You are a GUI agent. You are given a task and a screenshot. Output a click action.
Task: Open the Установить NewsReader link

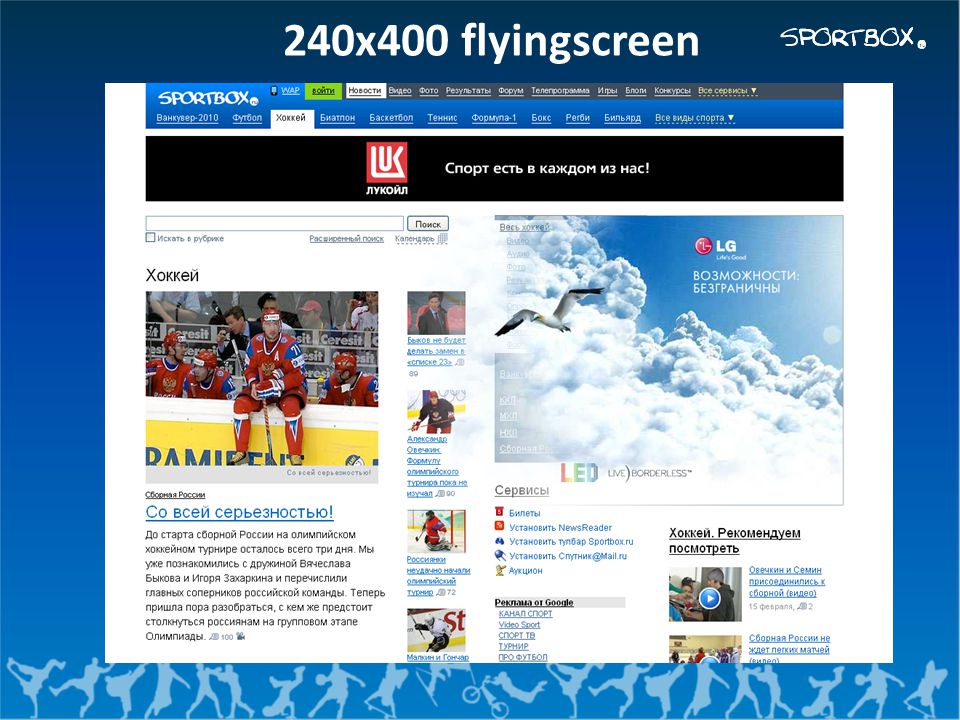click(x=560, y=527)
